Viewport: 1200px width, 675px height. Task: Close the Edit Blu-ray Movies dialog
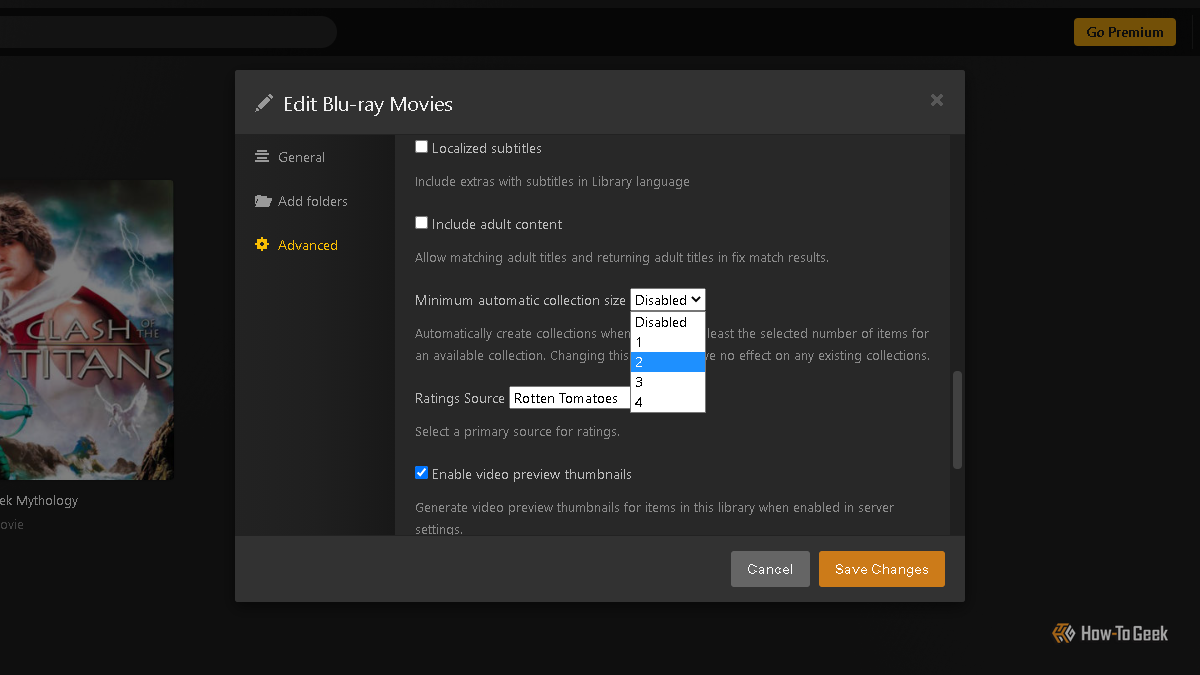coord(936,100)
